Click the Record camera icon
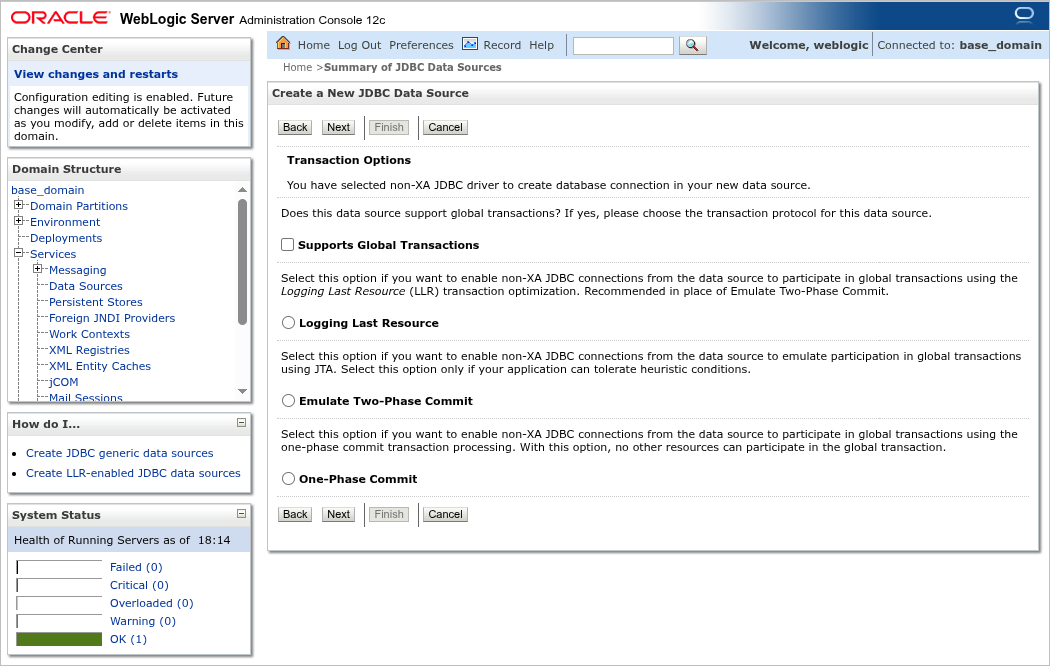Viewport: 1050px width, 666px height. (470, 44)
